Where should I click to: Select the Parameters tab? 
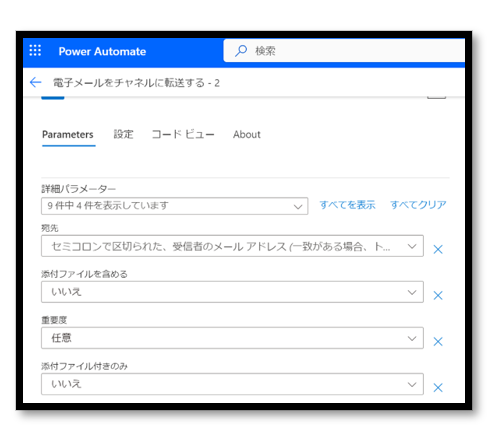(x=68, y=135)
